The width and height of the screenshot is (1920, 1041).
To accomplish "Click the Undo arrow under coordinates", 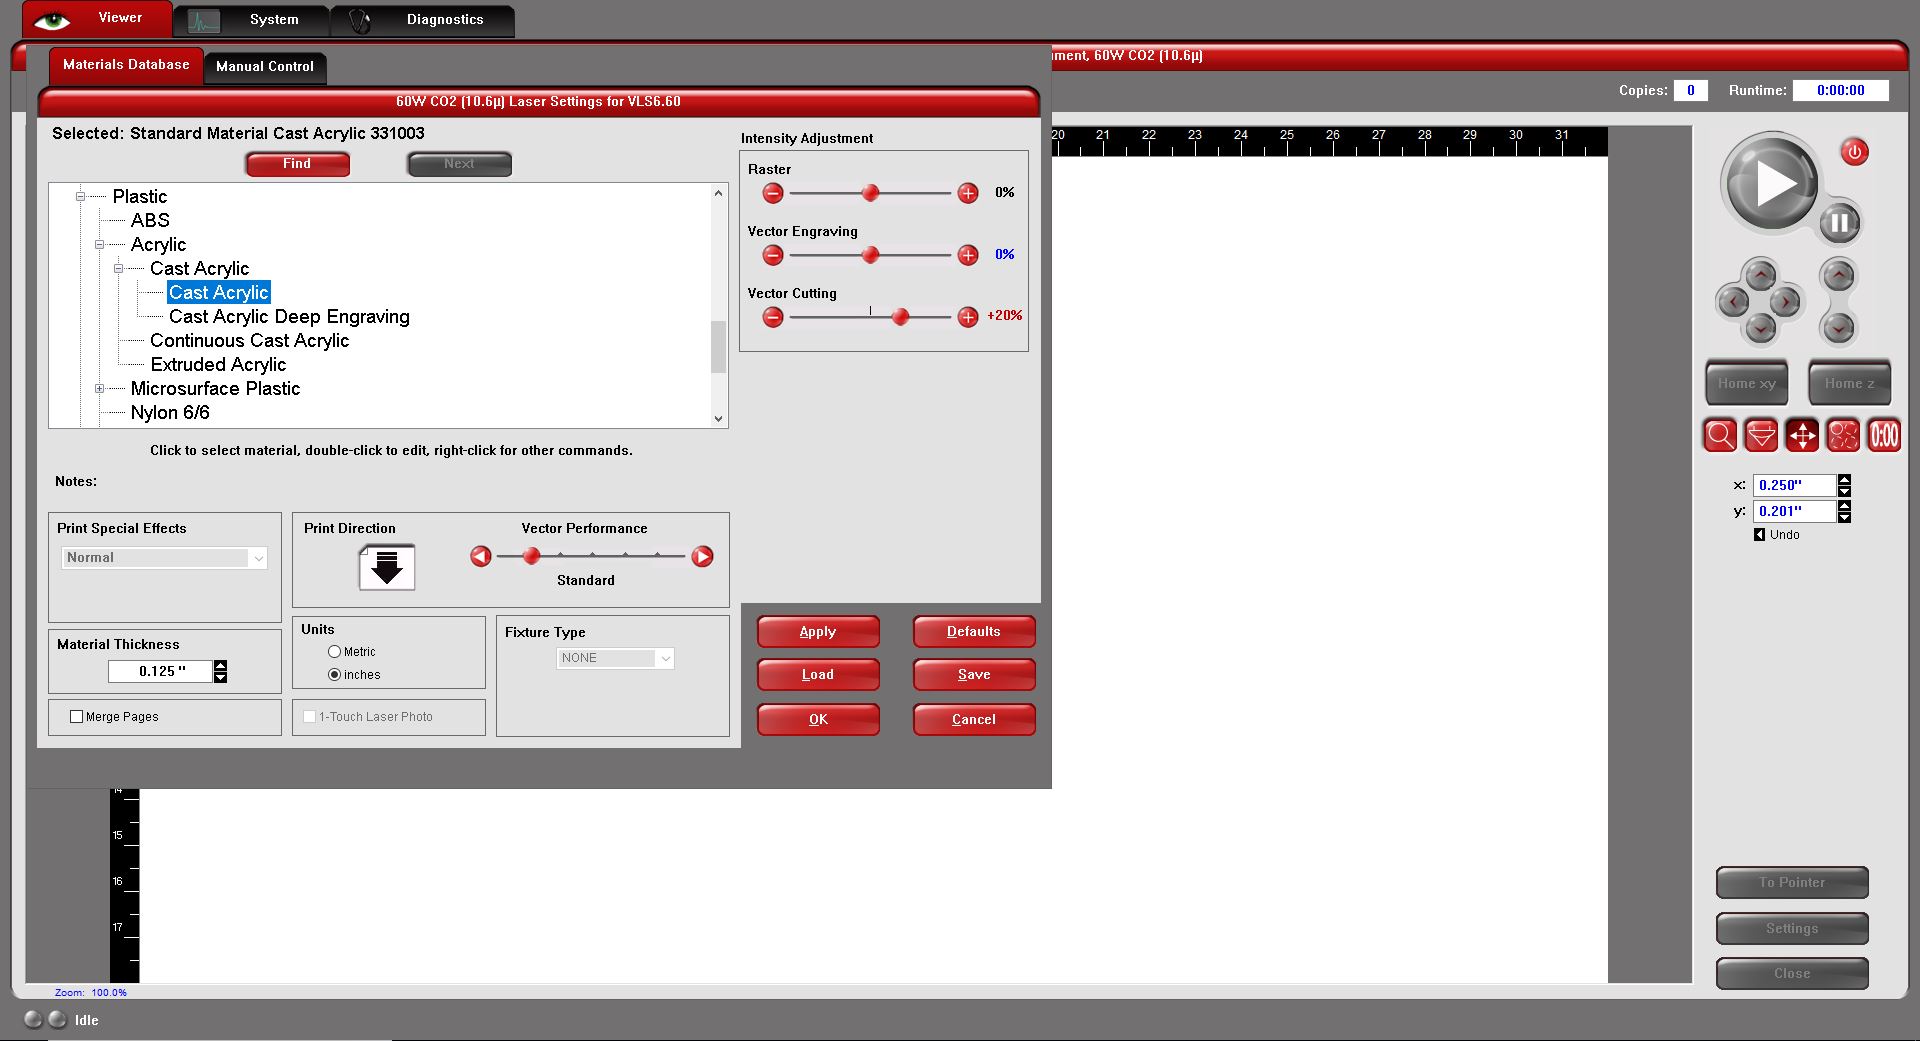I will [x=1760, y=535].
